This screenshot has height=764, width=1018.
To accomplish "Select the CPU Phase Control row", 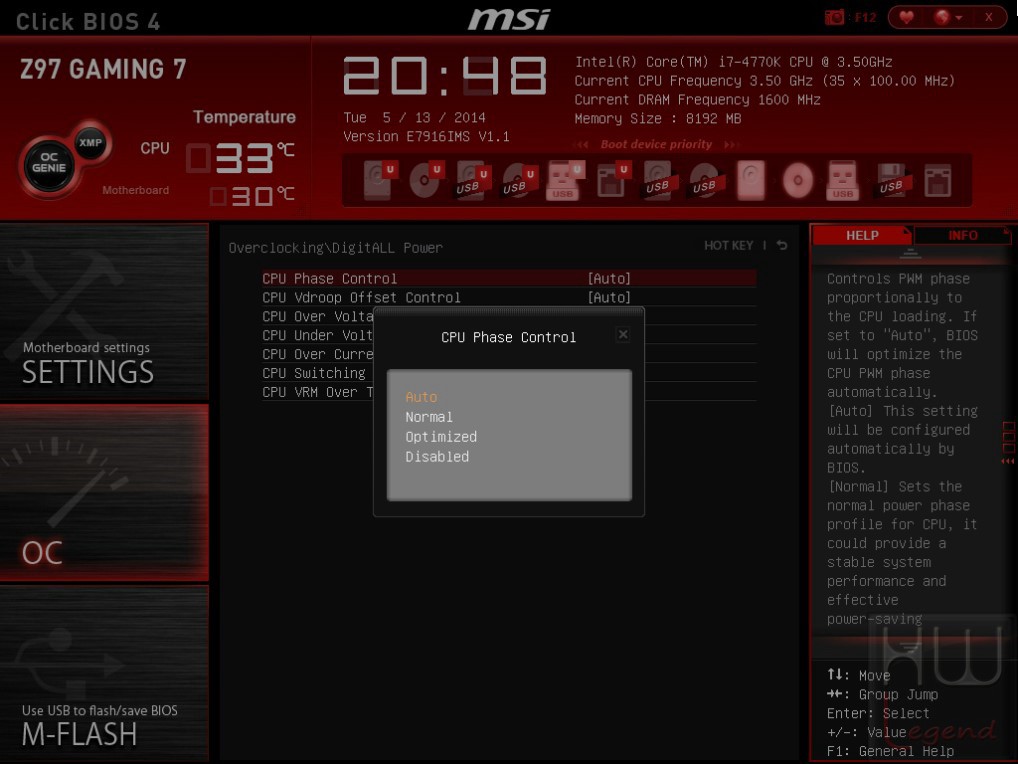I will click(x=509, y=278).
